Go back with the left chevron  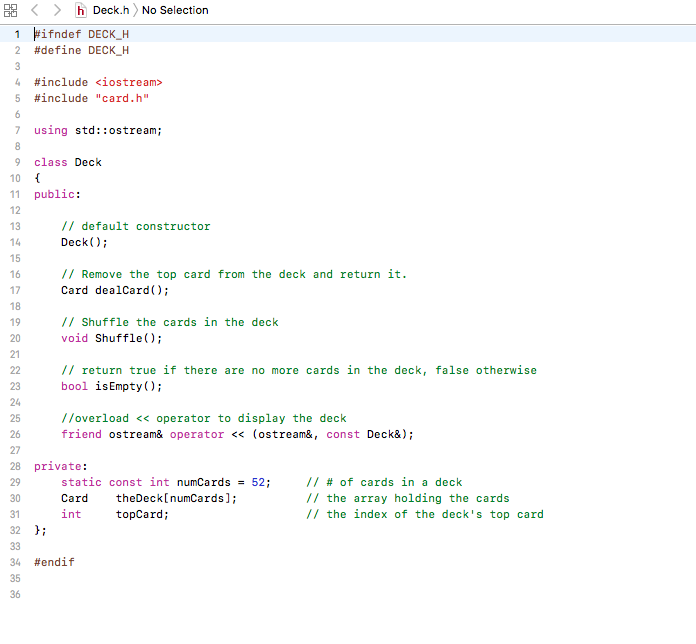point(35,10)
